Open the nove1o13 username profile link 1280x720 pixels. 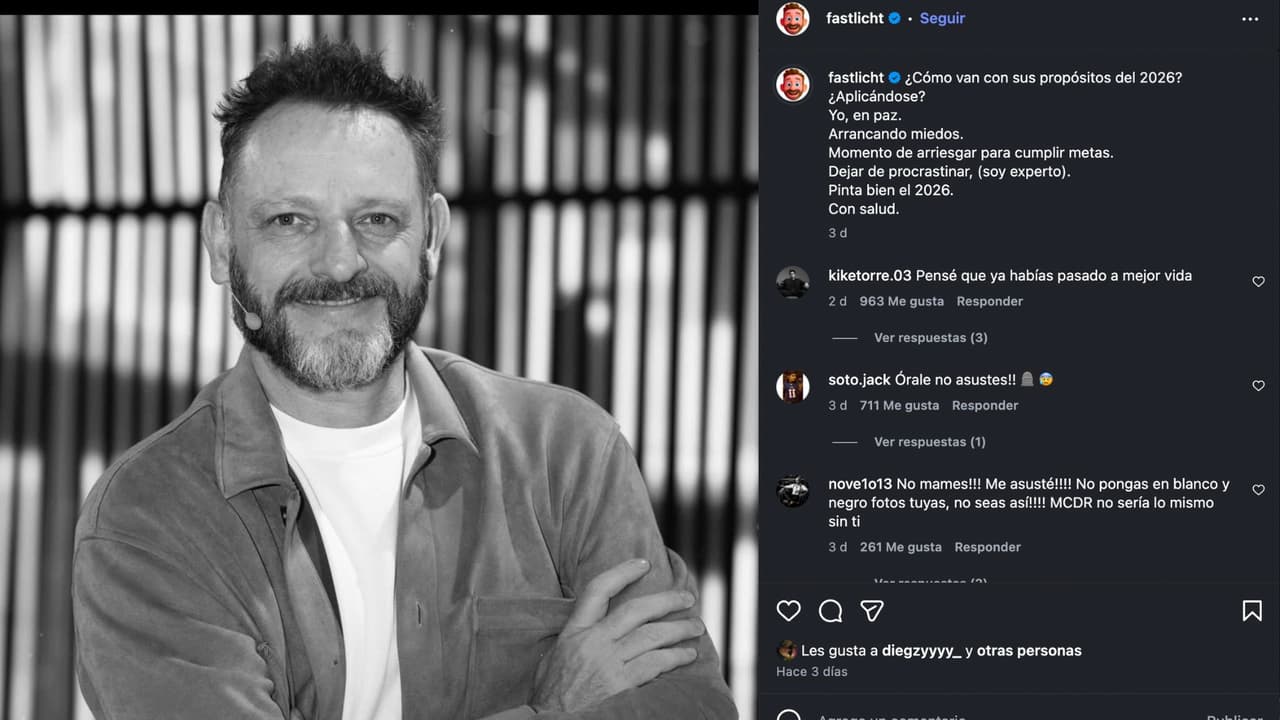tap(860, 484)
